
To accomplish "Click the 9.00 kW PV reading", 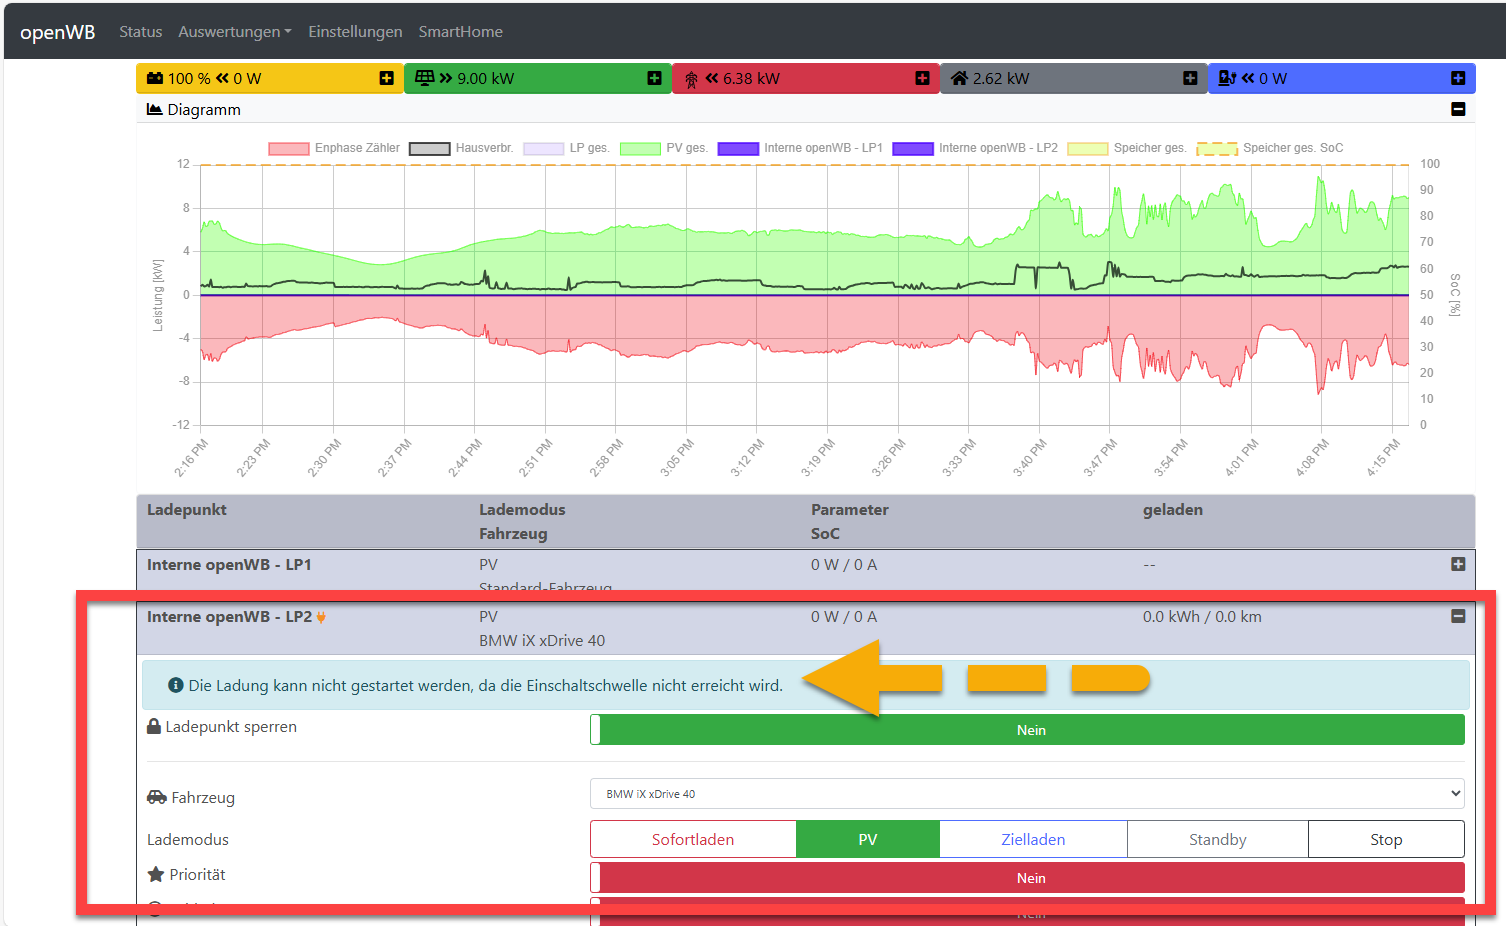I will coord(486,78).
